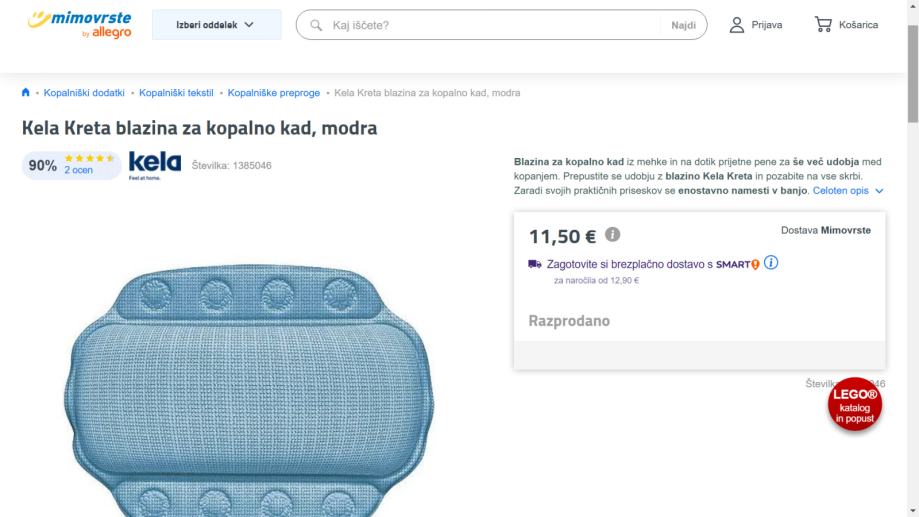Click the LEGO katalog in popust badge
Image resolution: width=919 pixels, height=517 pixels.
[x=856, y=405]
